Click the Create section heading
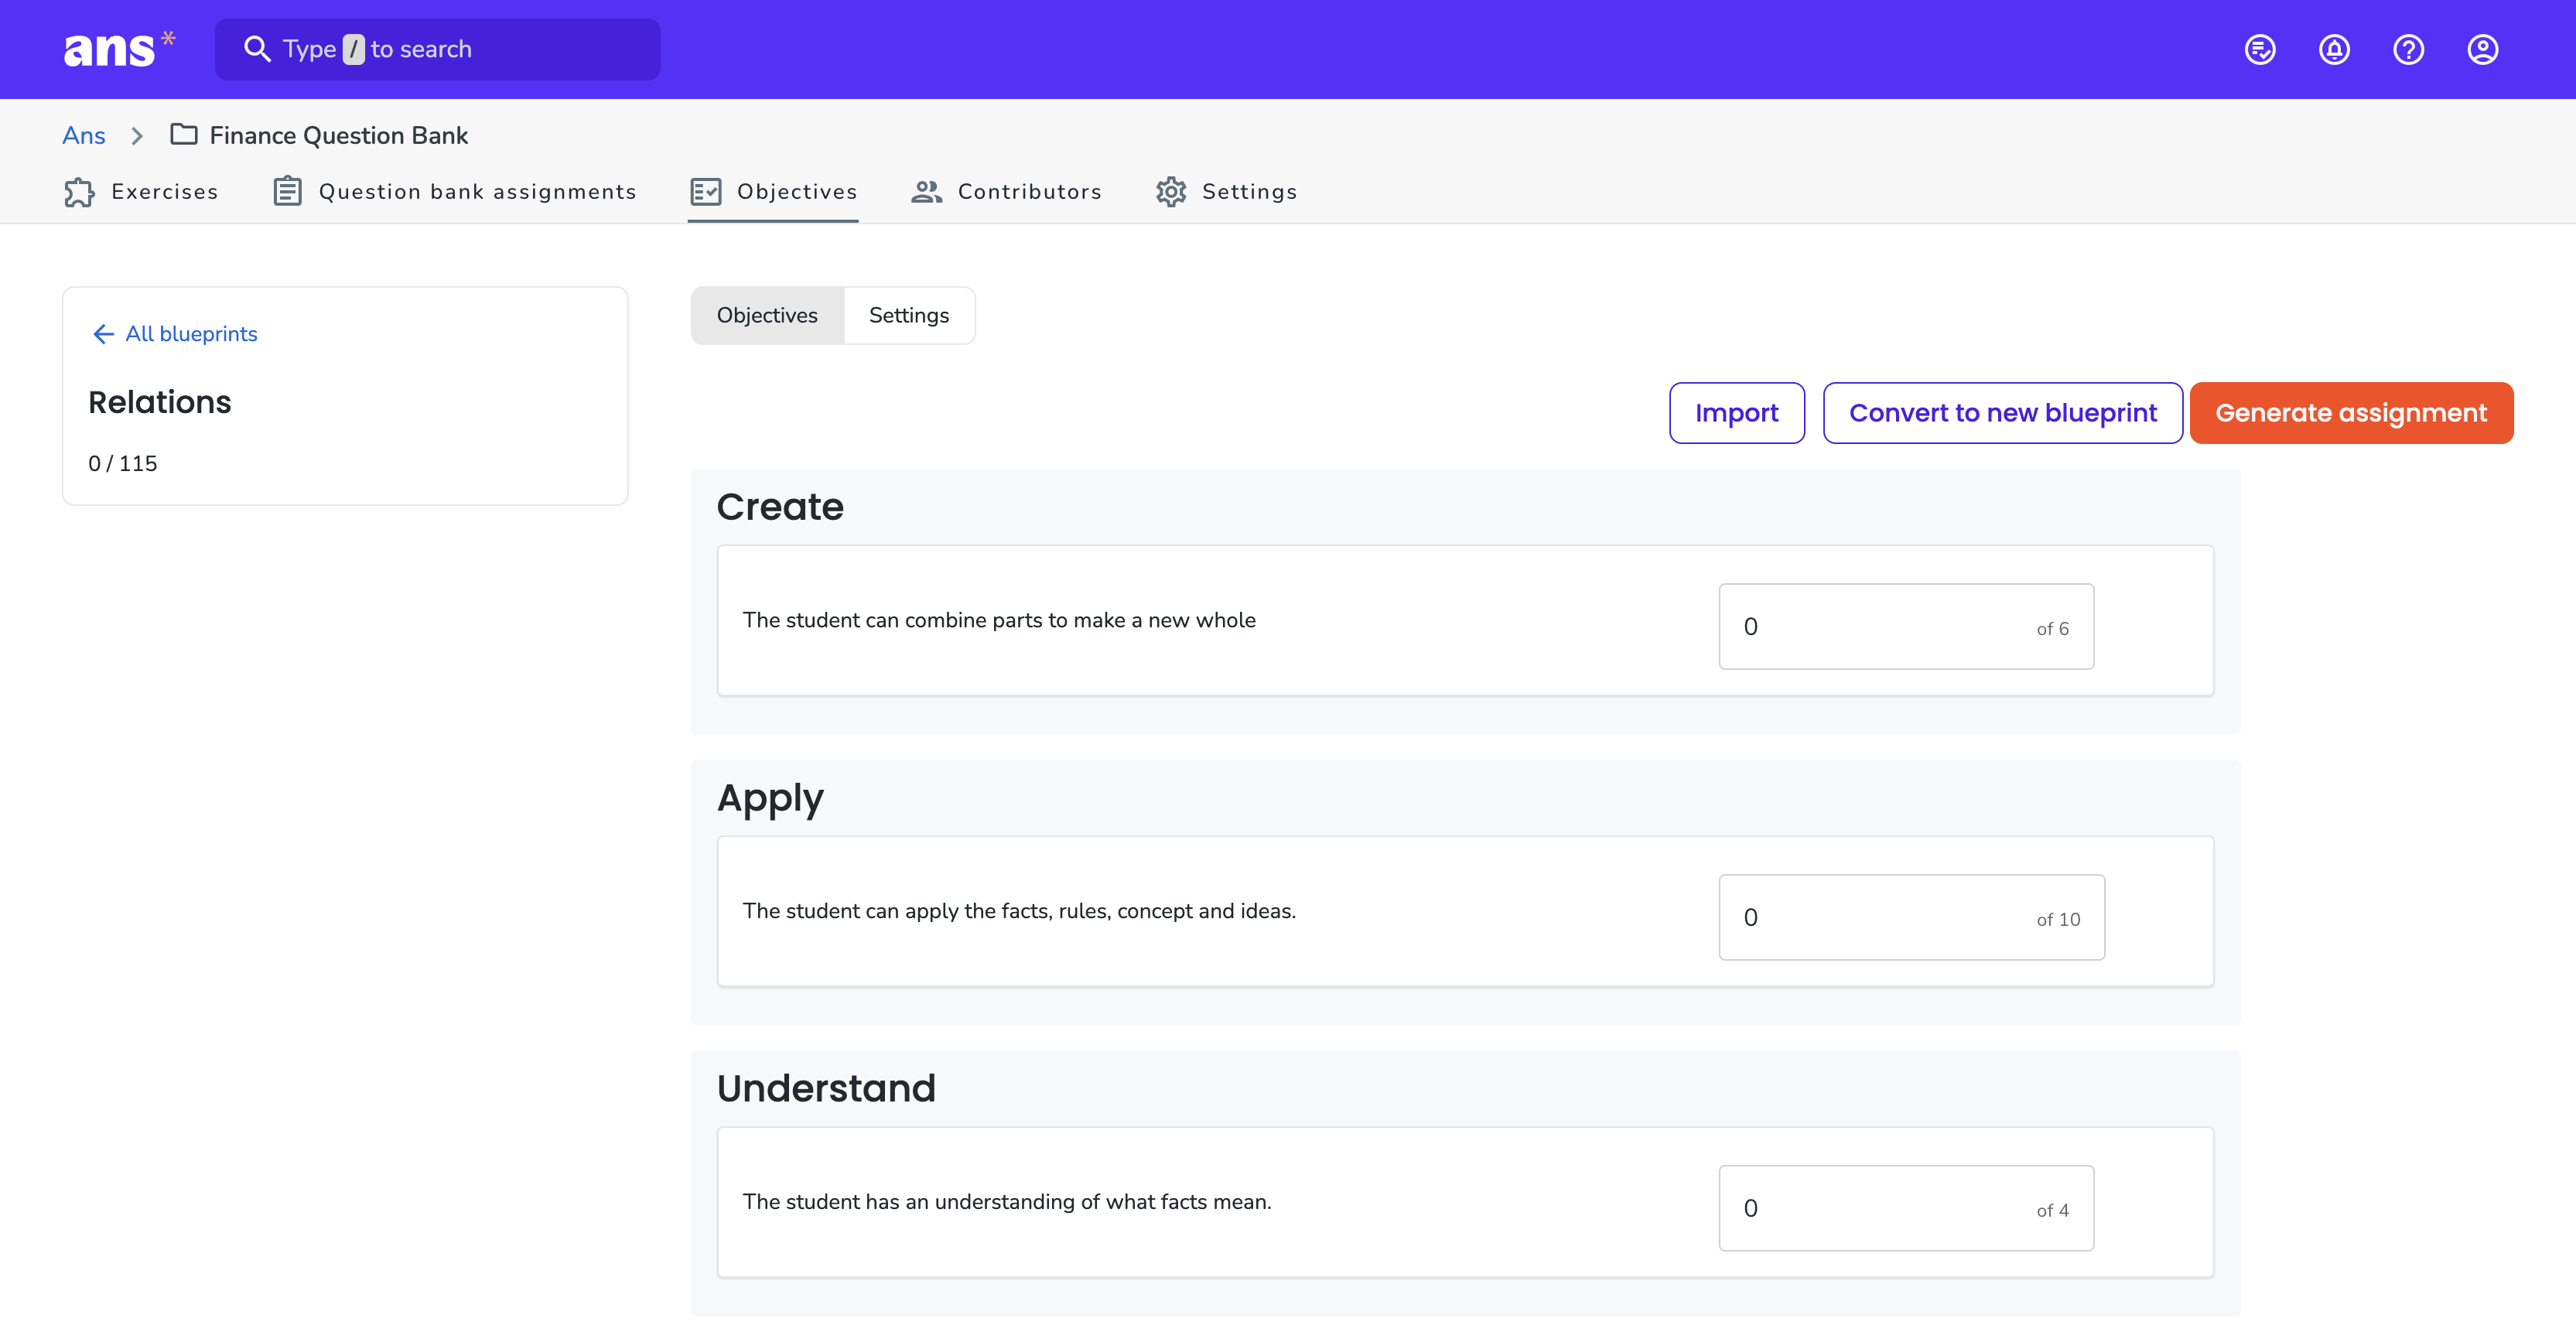The image size is (2576, 1332). tap(780, 507)
